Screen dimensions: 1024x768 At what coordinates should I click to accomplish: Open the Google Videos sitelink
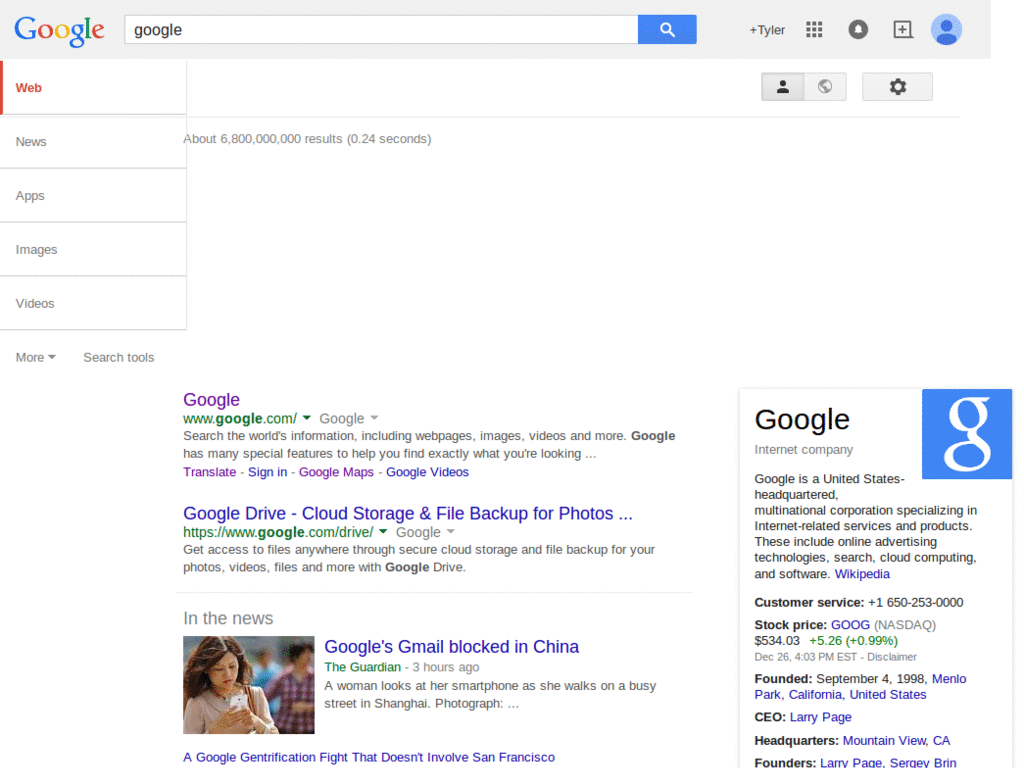(427, 472)
